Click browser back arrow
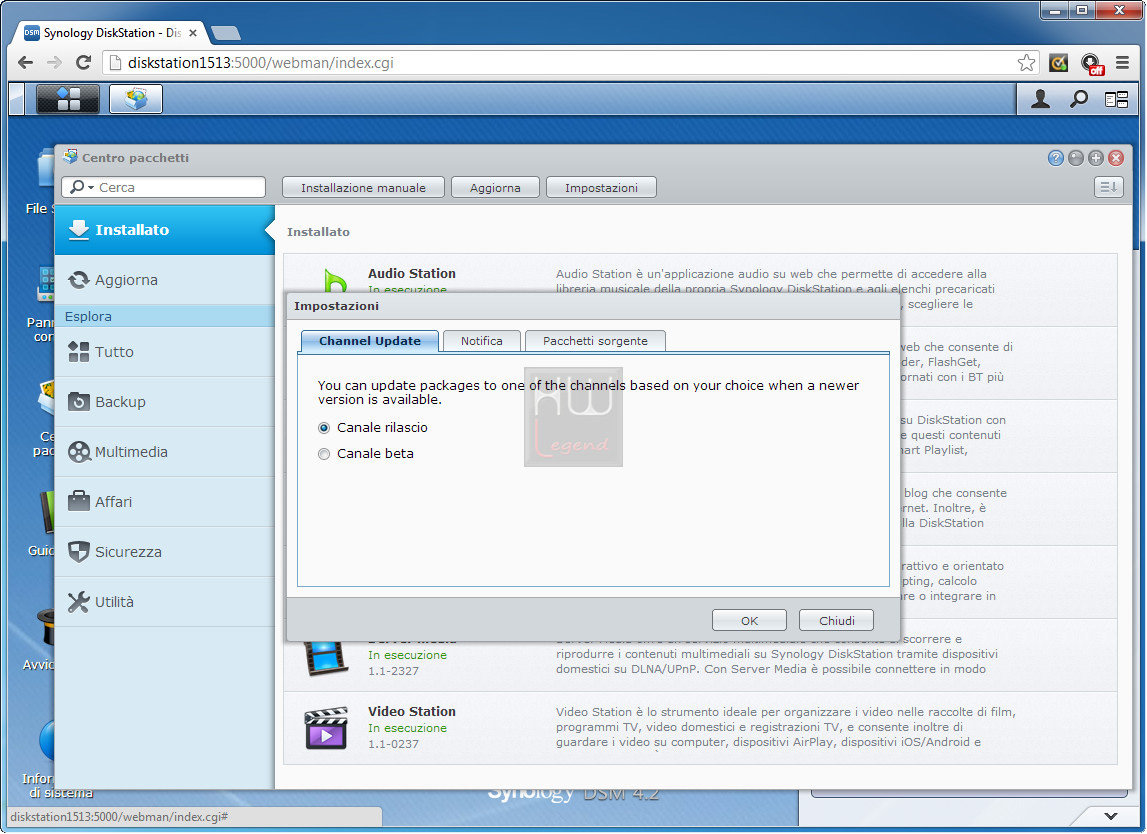The height and width of the screenshot is (834, 1147). point(26,62)
